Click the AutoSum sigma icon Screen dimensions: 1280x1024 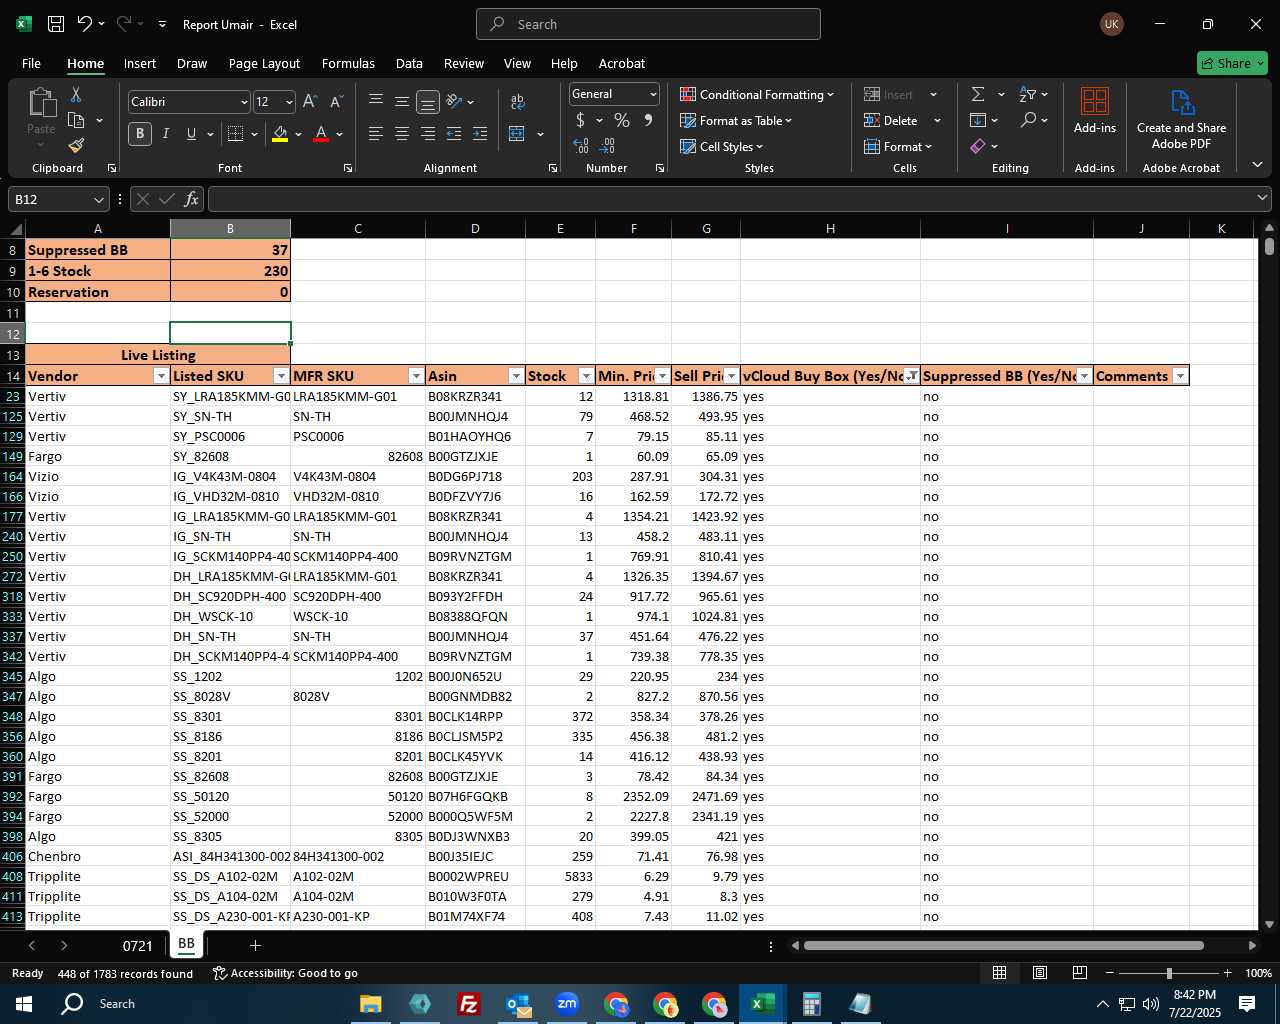[x=978, y=94]
